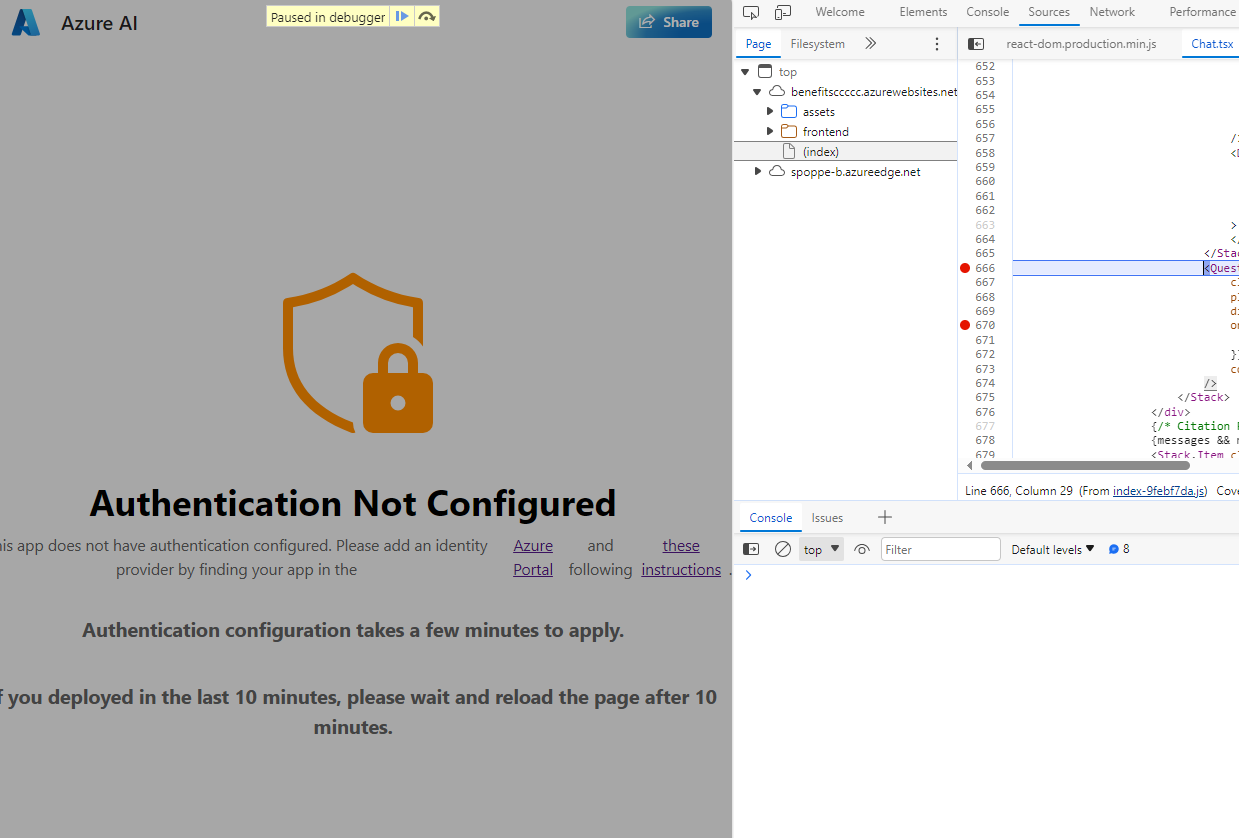Viewport: 1239px width, 838px height.
Task: Expand the spoppe-b.azureedge.net domain arrow
Action: point(757,172)
